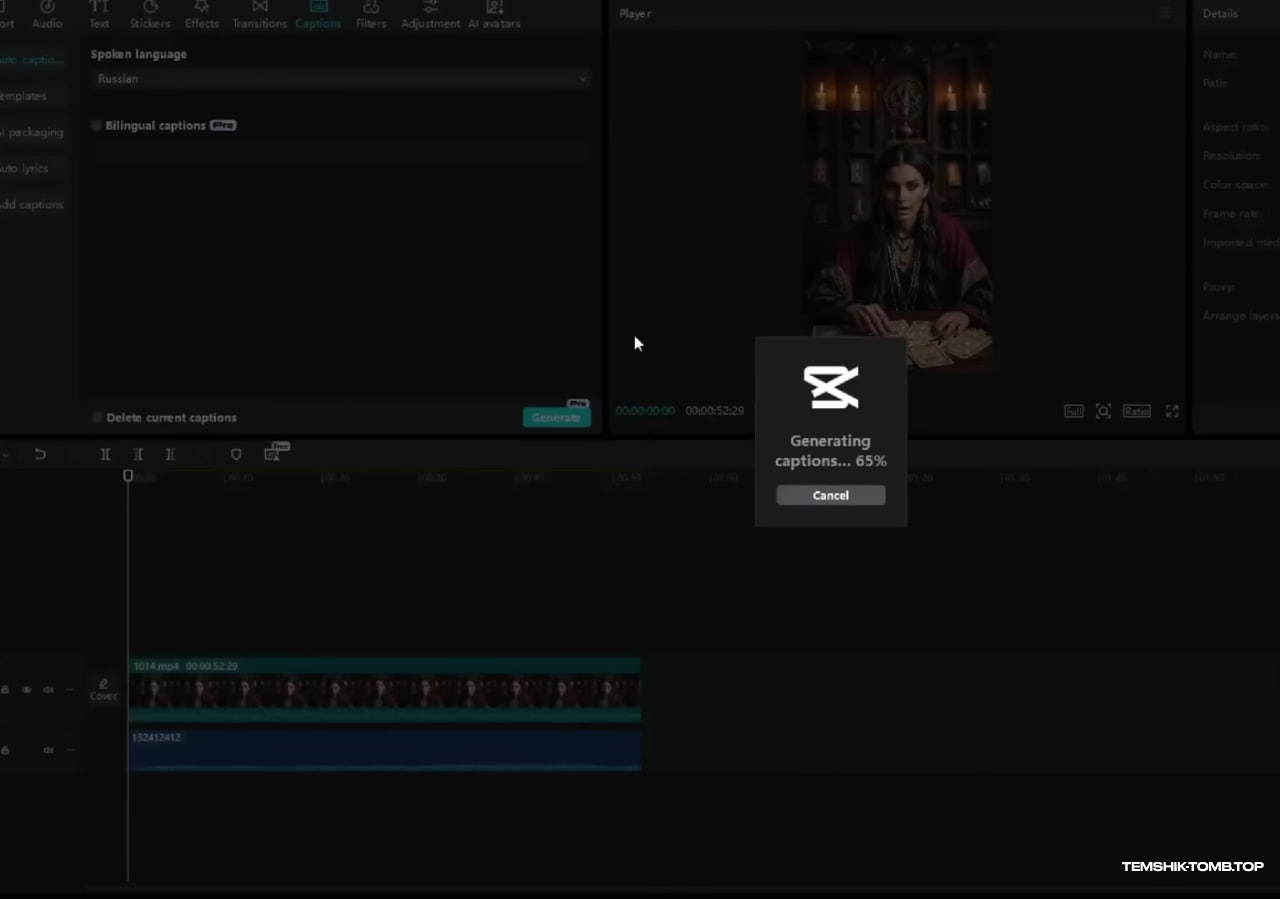Click the Aspect ratio label in Details
Viewport: 1280px width, 899px height.
1236,127
